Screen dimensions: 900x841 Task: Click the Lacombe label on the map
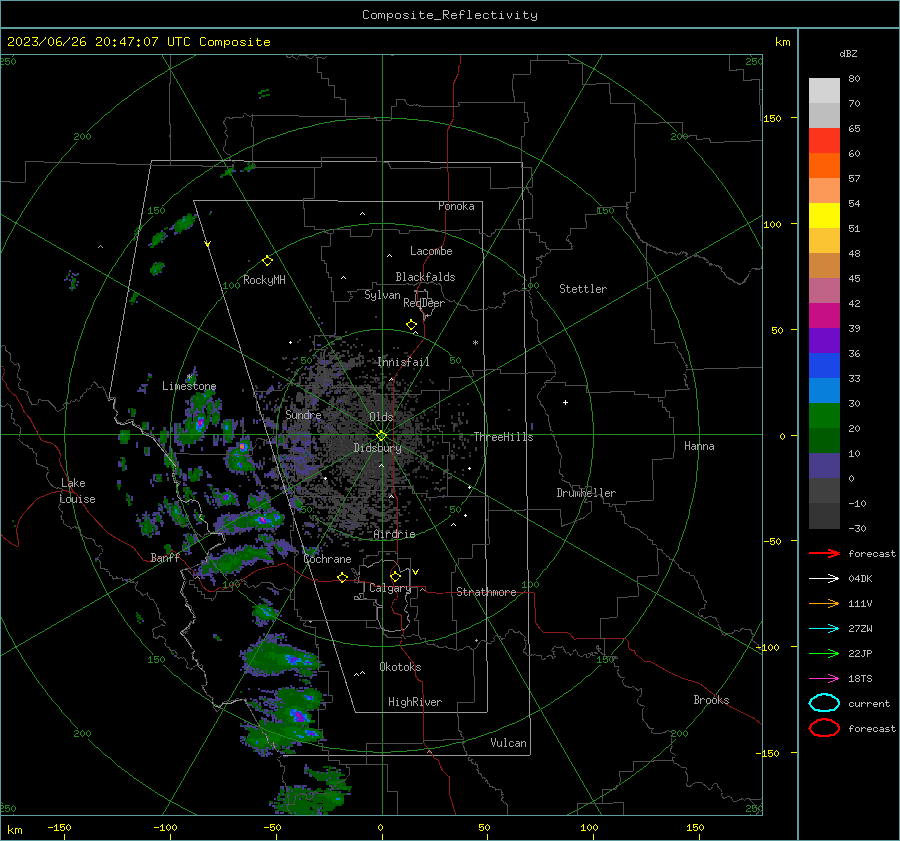click(x=431, y=251)
